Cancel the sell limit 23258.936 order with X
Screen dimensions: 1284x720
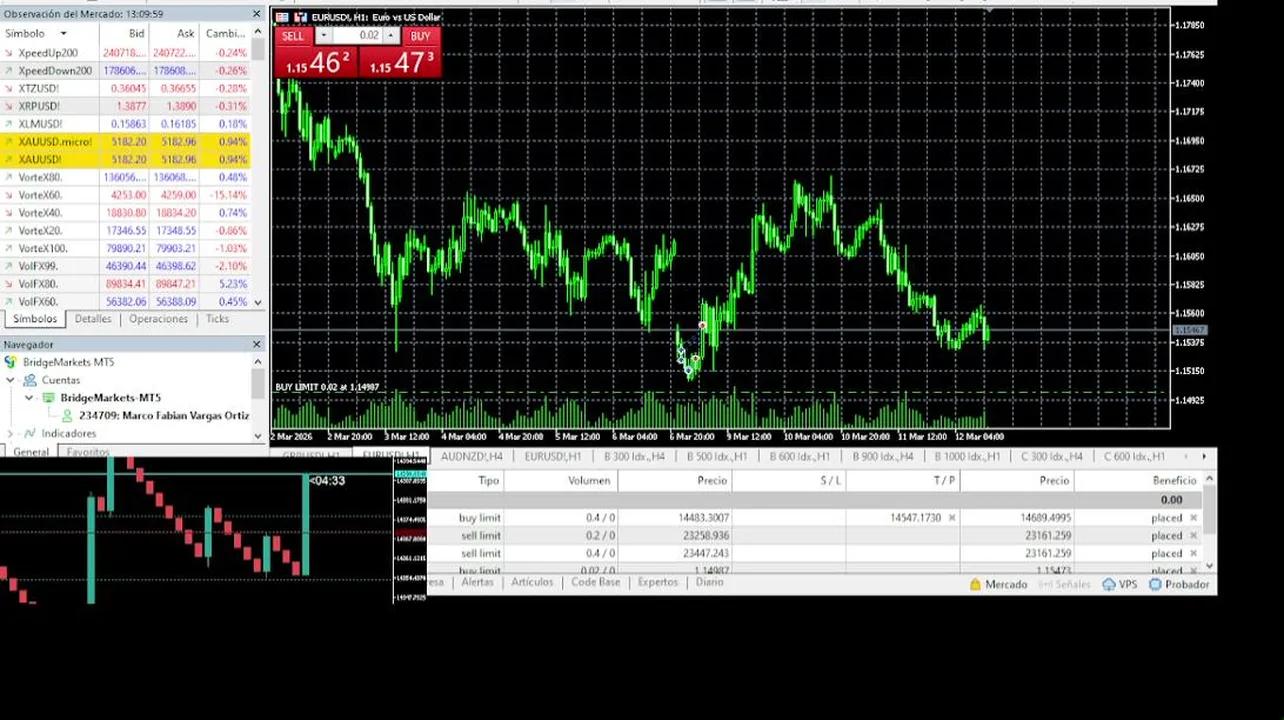point(1193,536)
